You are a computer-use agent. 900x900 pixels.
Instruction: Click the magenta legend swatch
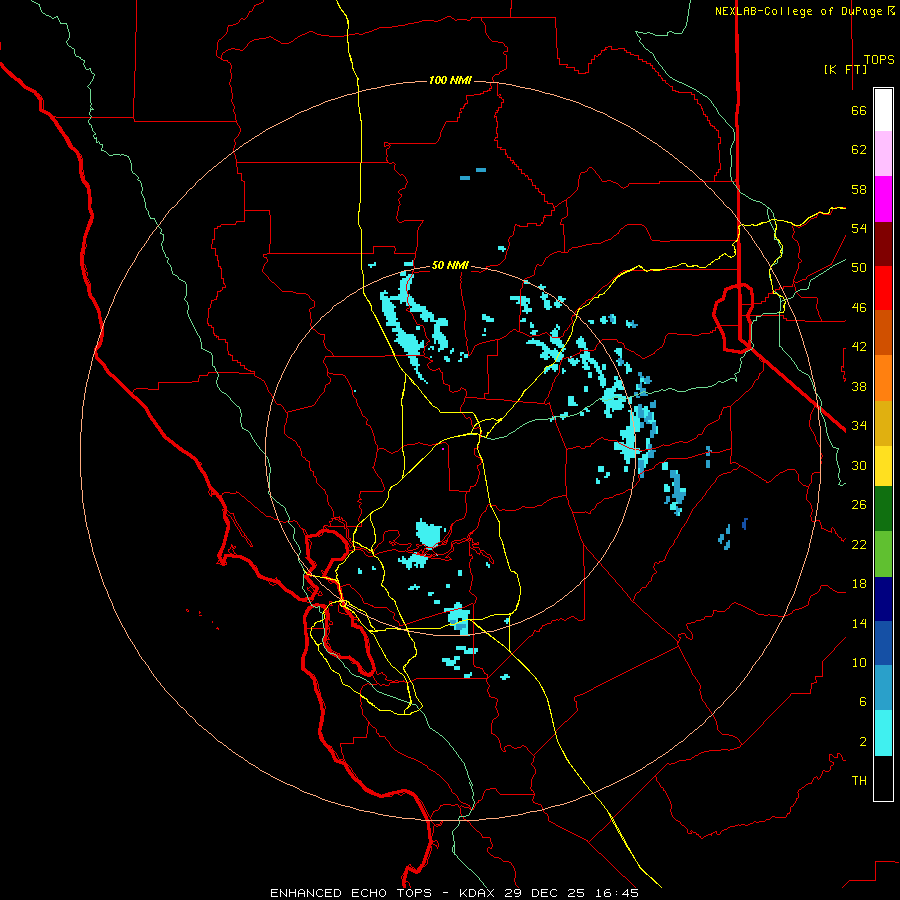883,199
